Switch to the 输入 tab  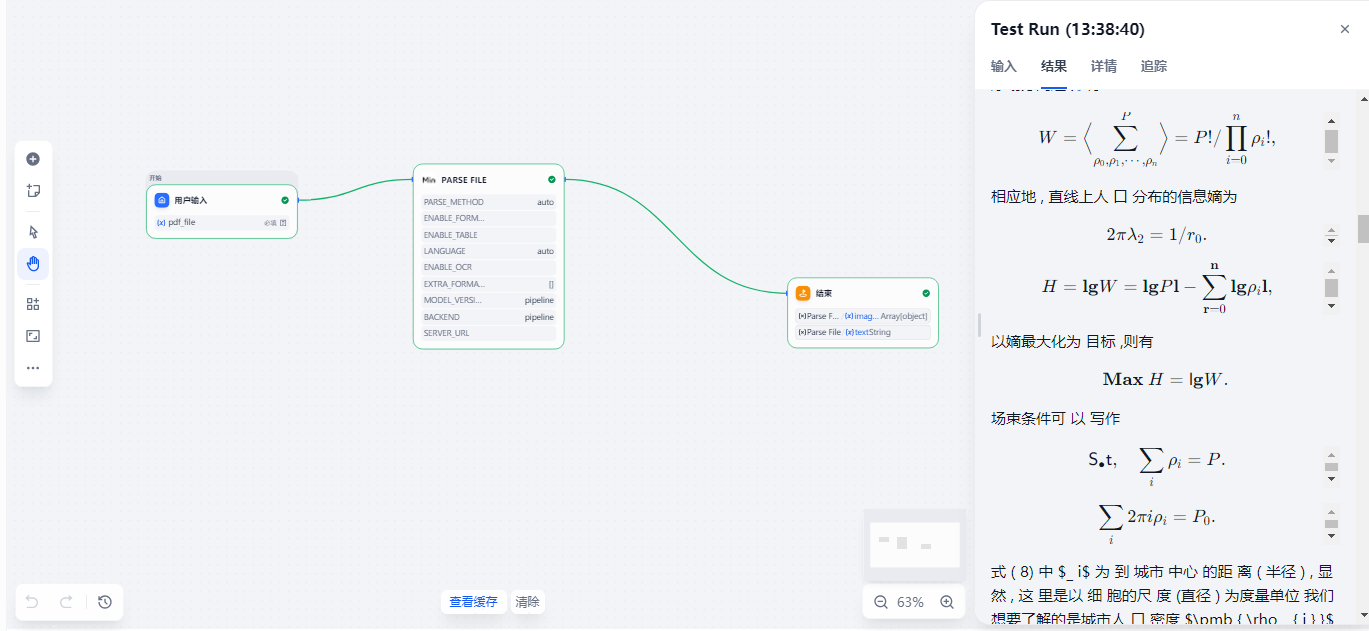pos(1003,66)
